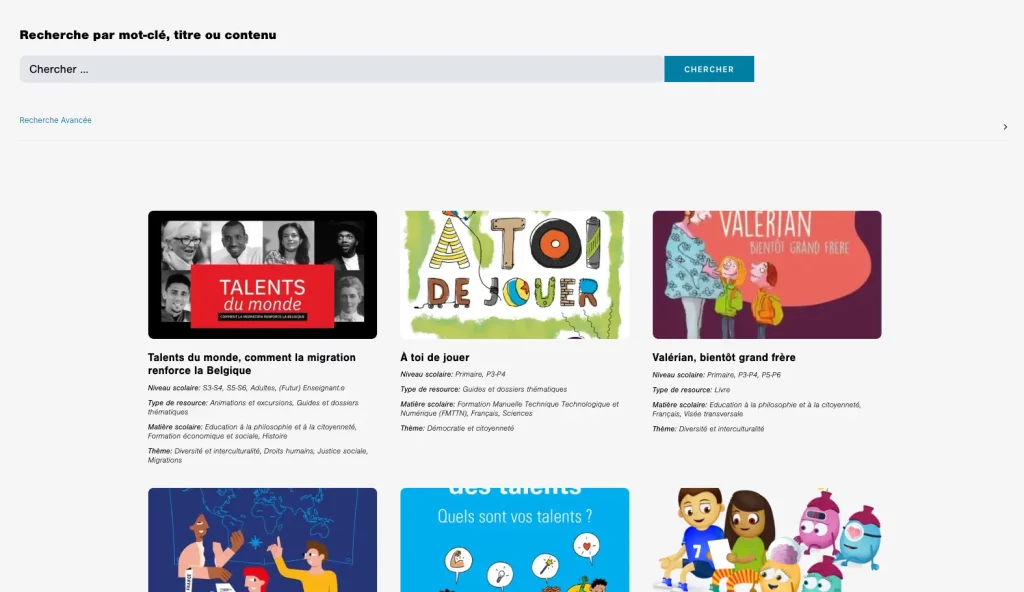Click the red TALENTS du monde banner
Screen dimensions: 1024x592
263,295
